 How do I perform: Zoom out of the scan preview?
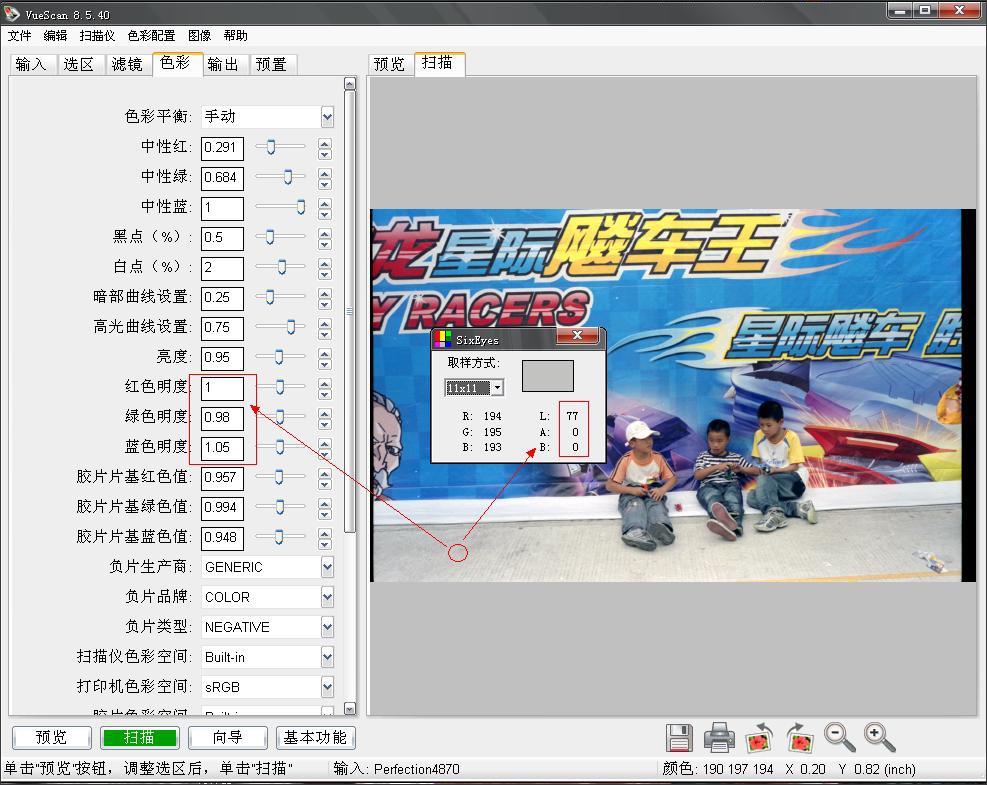(x=839, y=738)
